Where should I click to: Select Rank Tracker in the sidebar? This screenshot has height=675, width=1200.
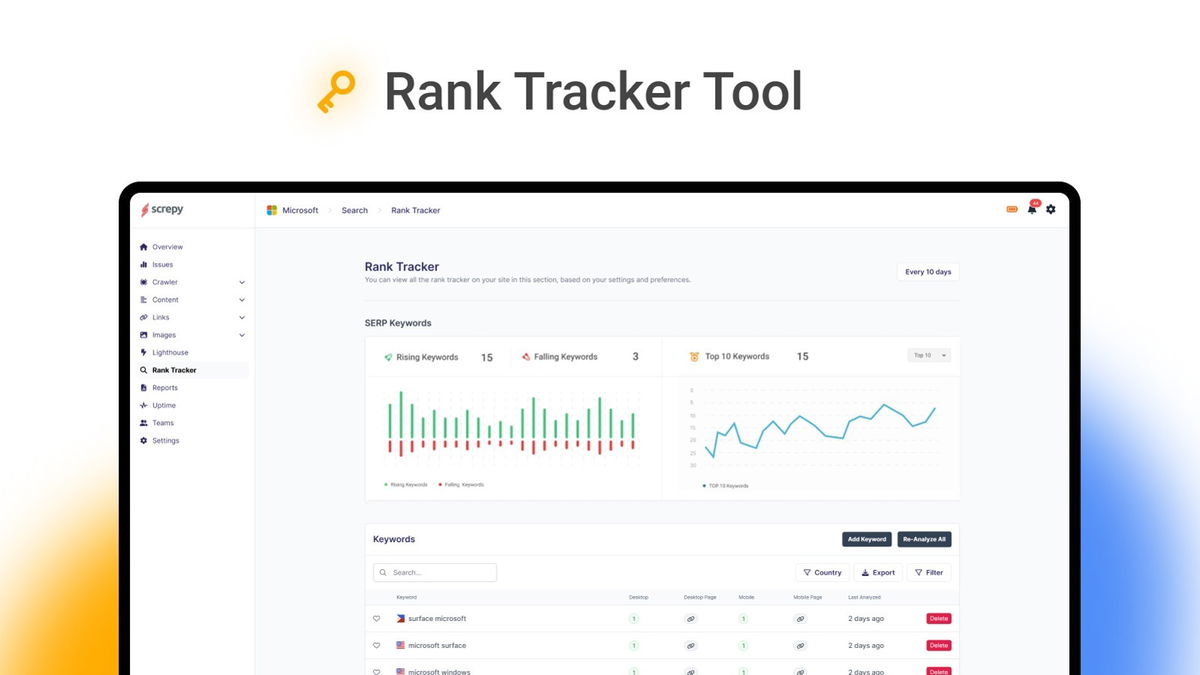172,370
